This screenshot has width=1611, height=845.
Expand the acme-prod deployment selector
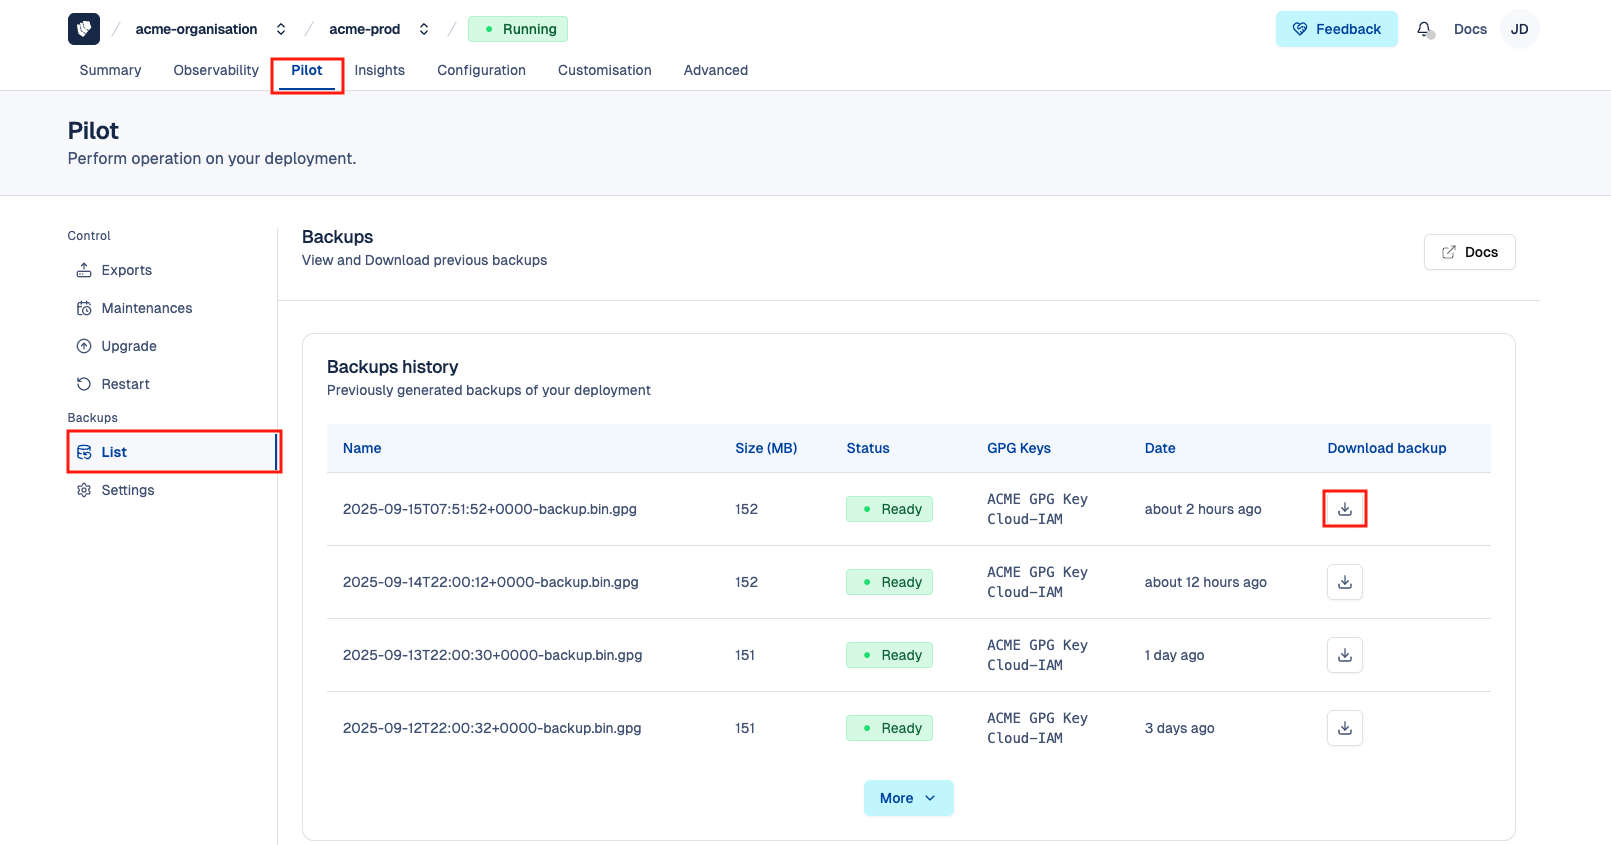424,29
